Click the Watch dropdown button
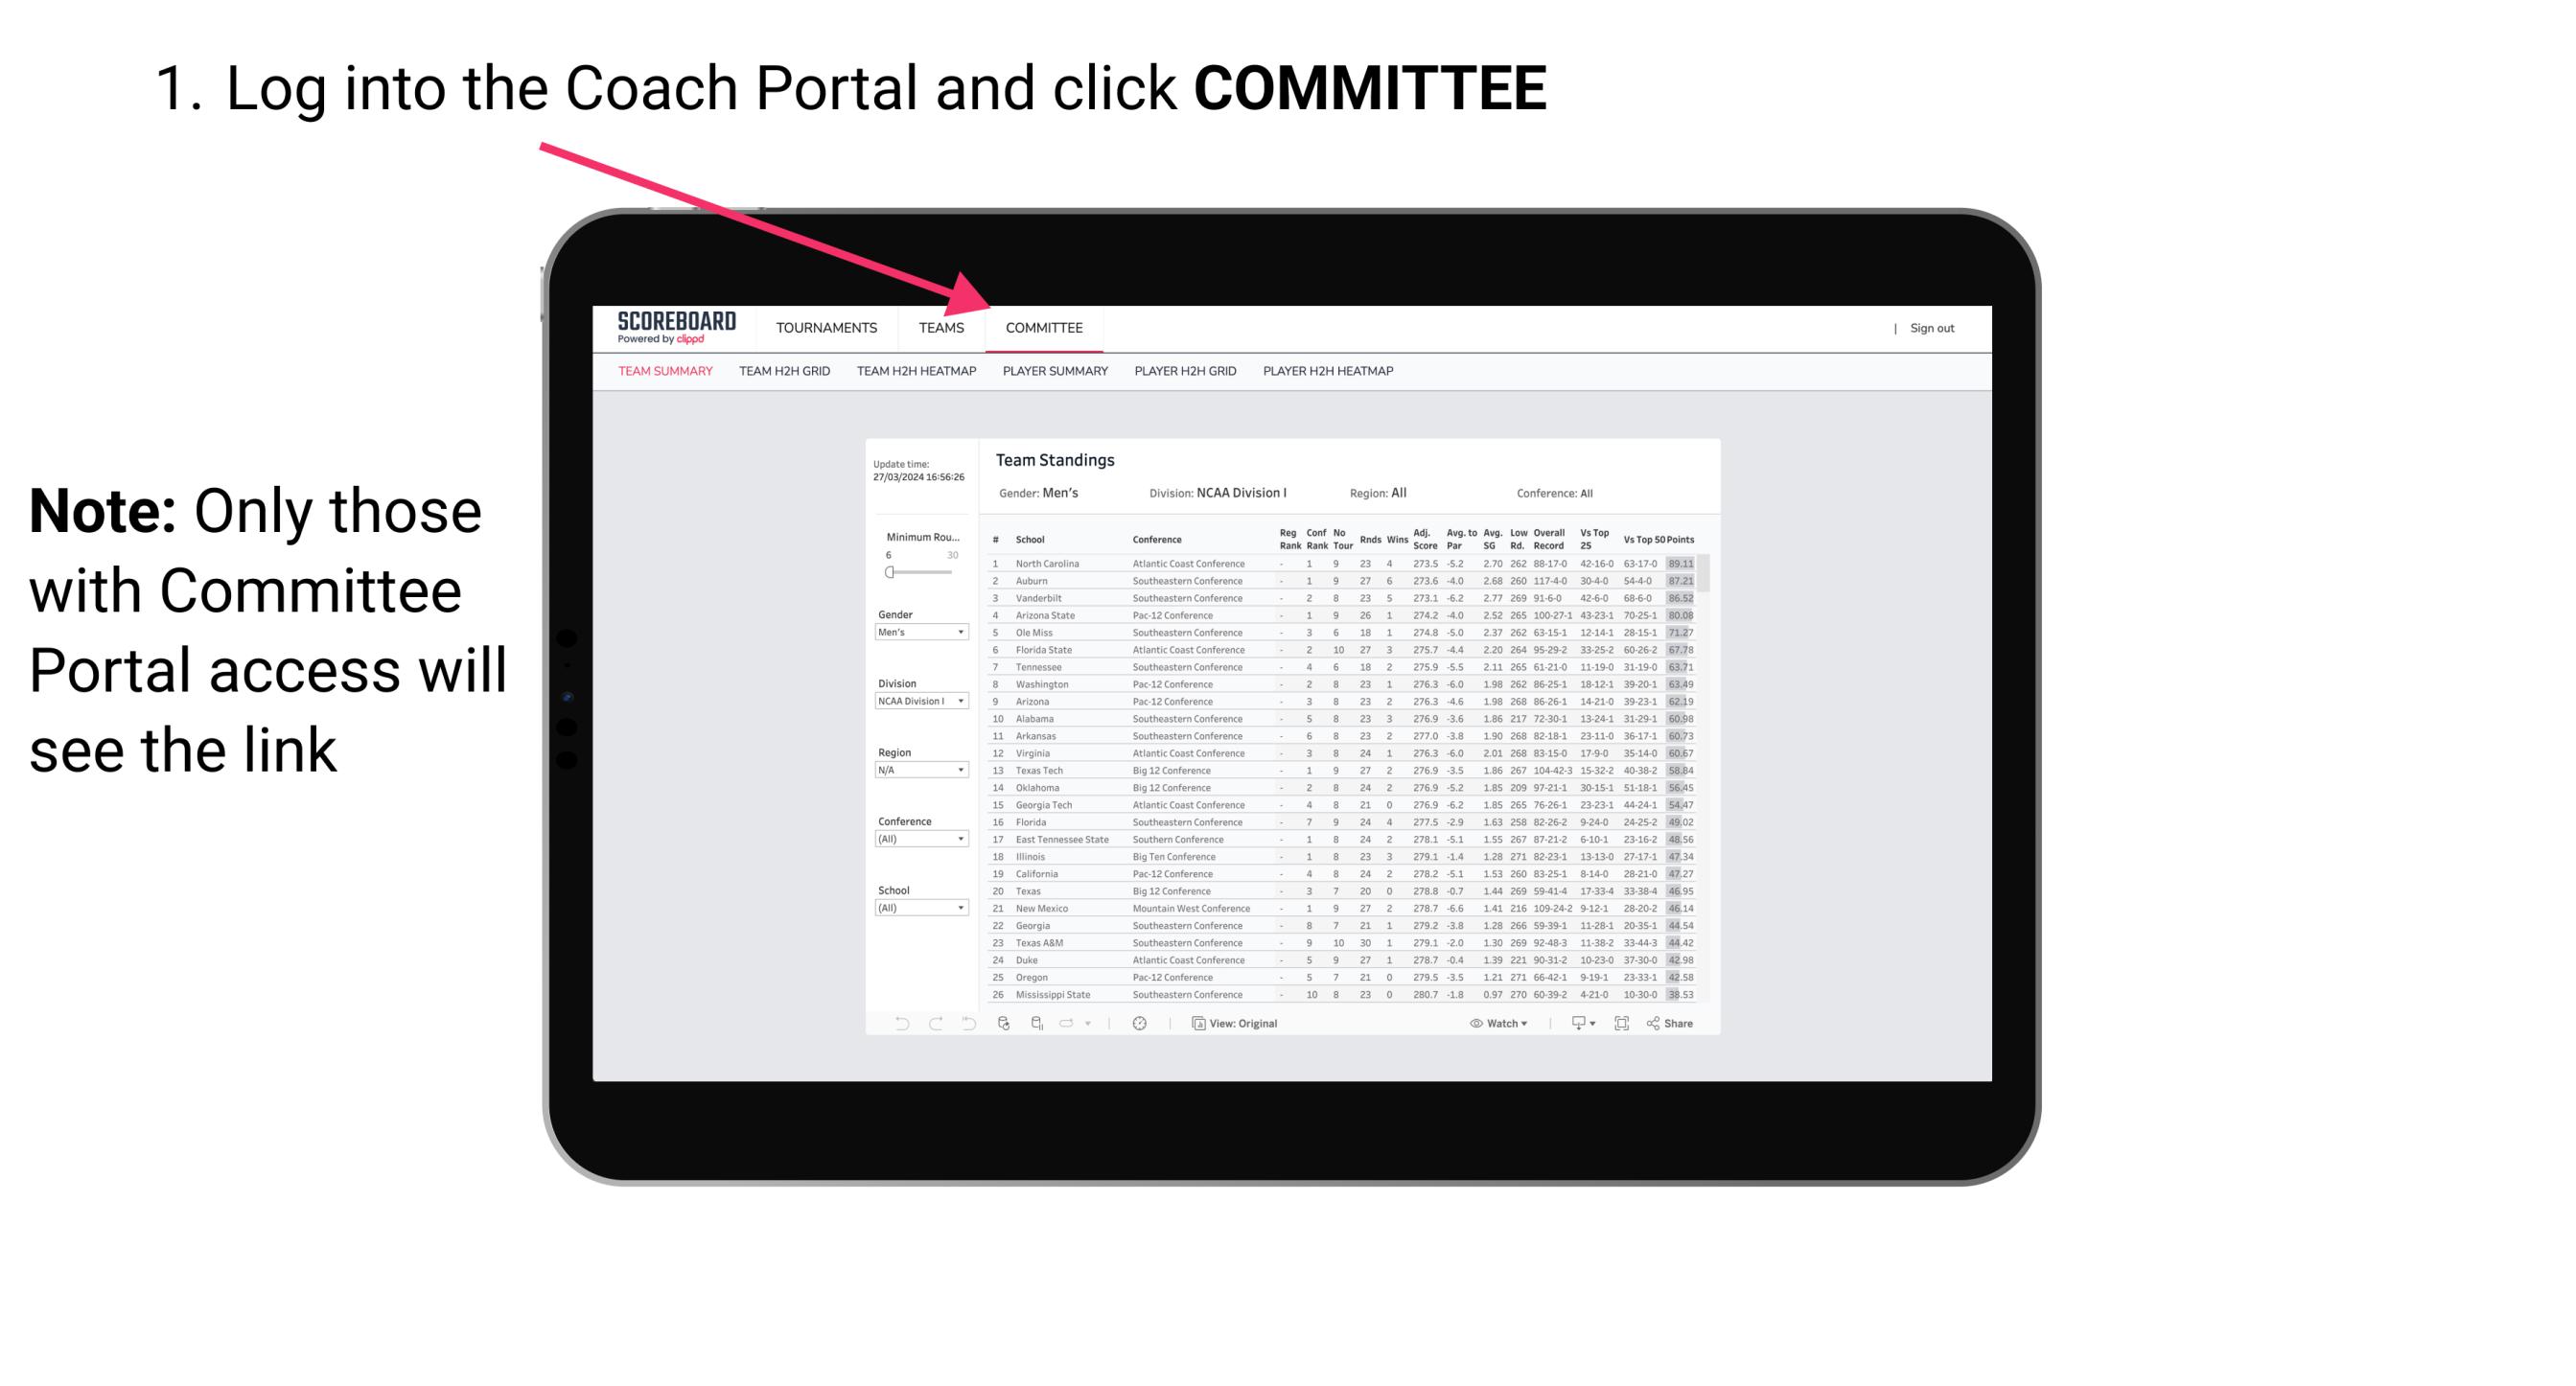 1496,1024
